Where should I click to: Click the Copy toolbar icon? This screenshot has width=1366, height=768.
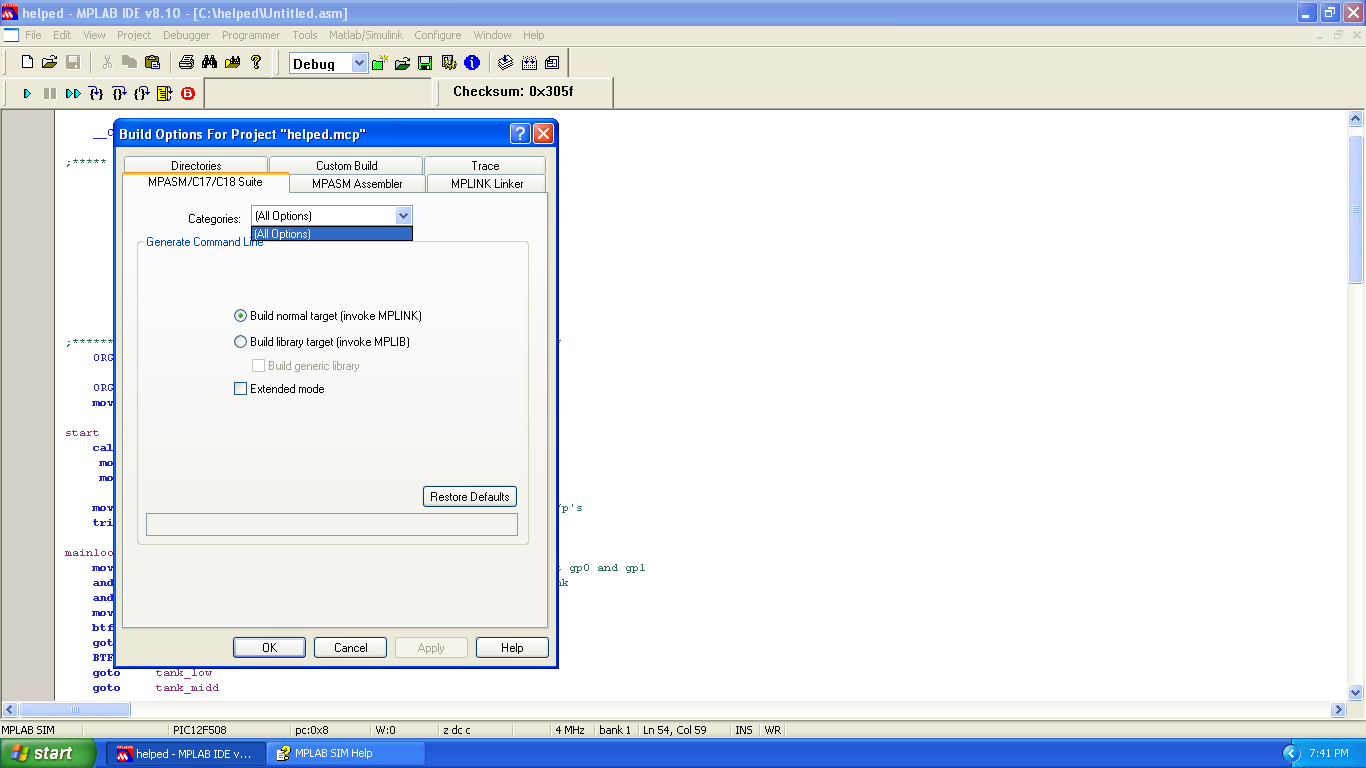129,62
